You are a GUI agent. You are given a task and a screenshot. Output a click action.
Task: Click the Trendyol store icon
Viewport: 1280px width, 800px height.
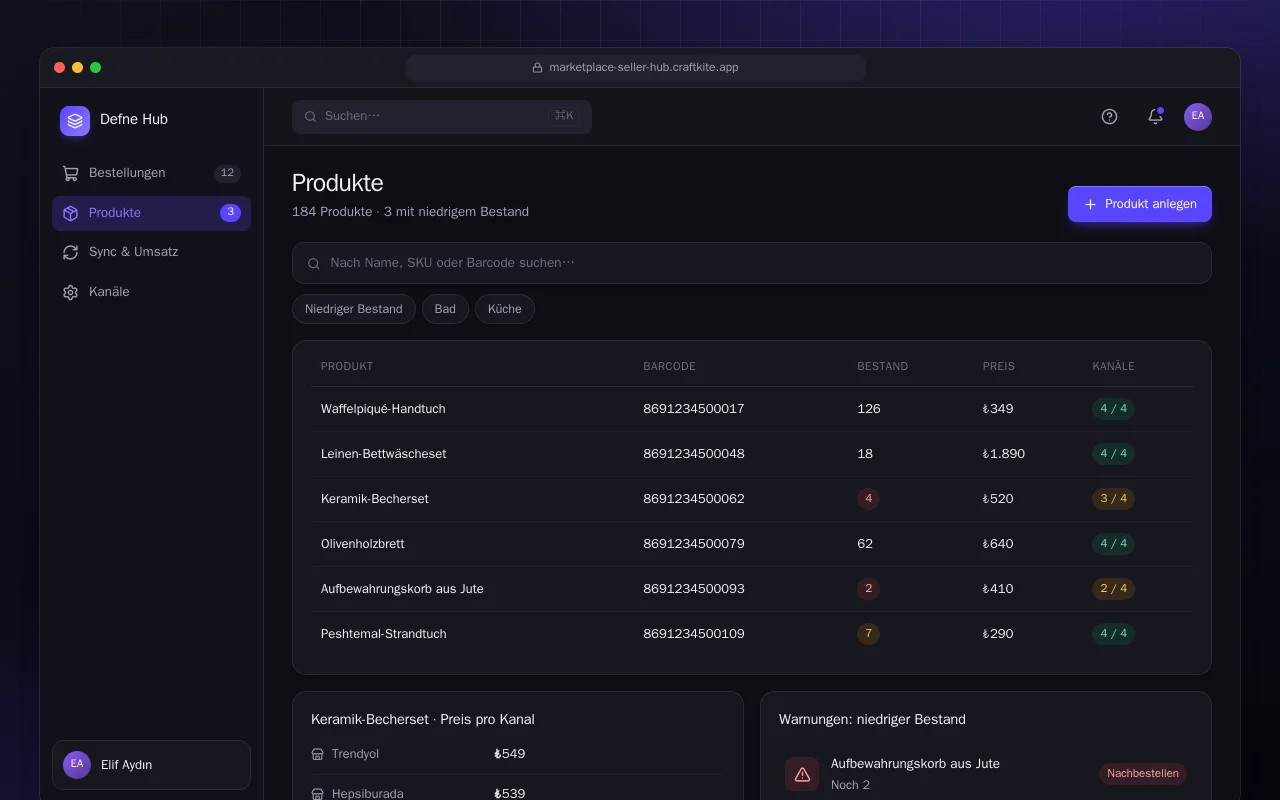pos(318,754)
